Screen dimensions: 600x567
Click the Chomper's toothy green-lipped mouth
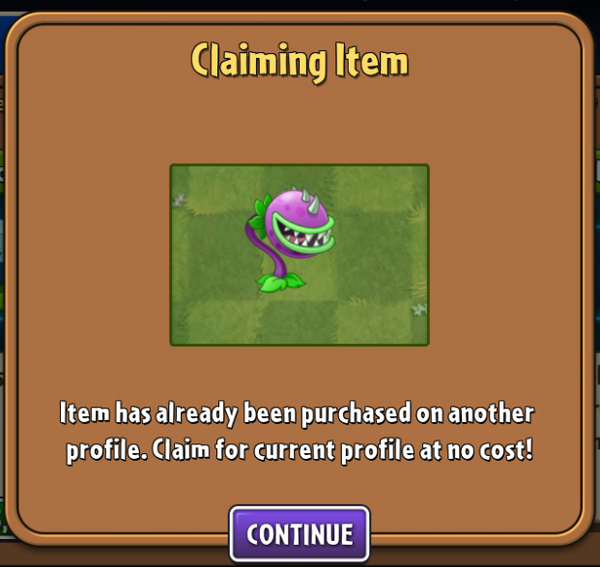(x=305, y=236)
